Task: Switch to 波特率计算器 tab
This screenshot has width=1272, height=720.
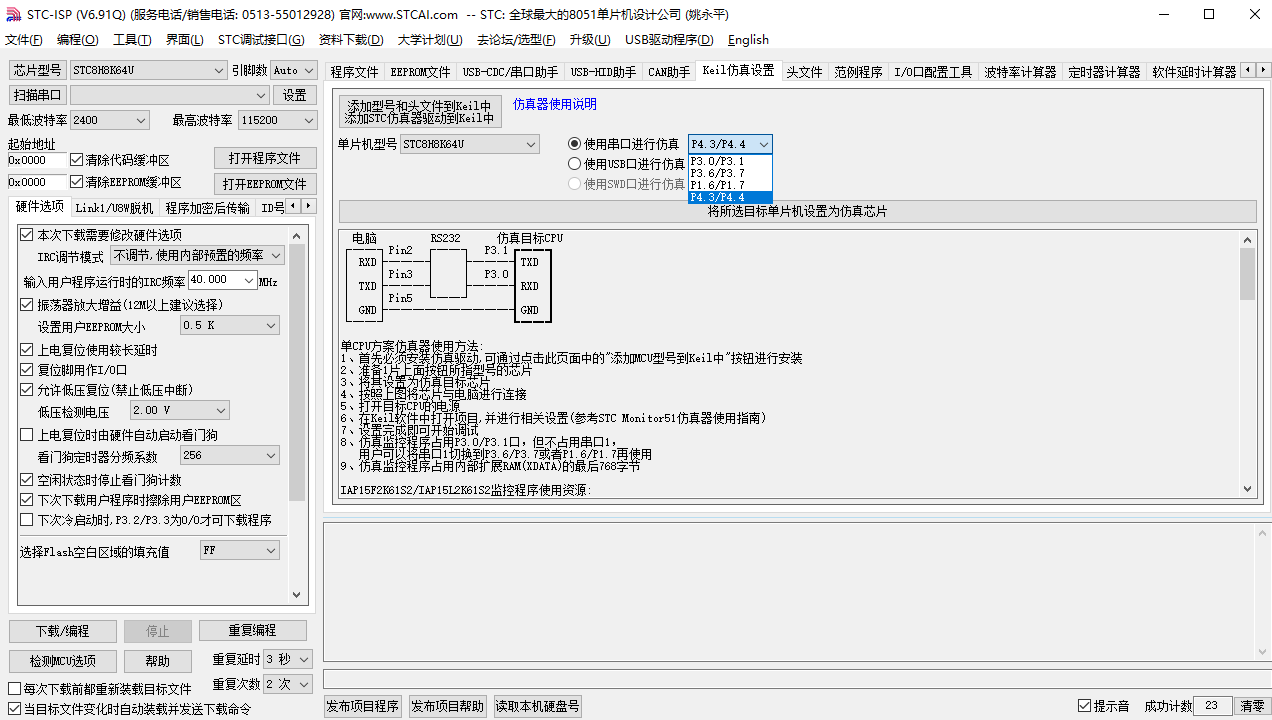Action: coord(1020,72)
